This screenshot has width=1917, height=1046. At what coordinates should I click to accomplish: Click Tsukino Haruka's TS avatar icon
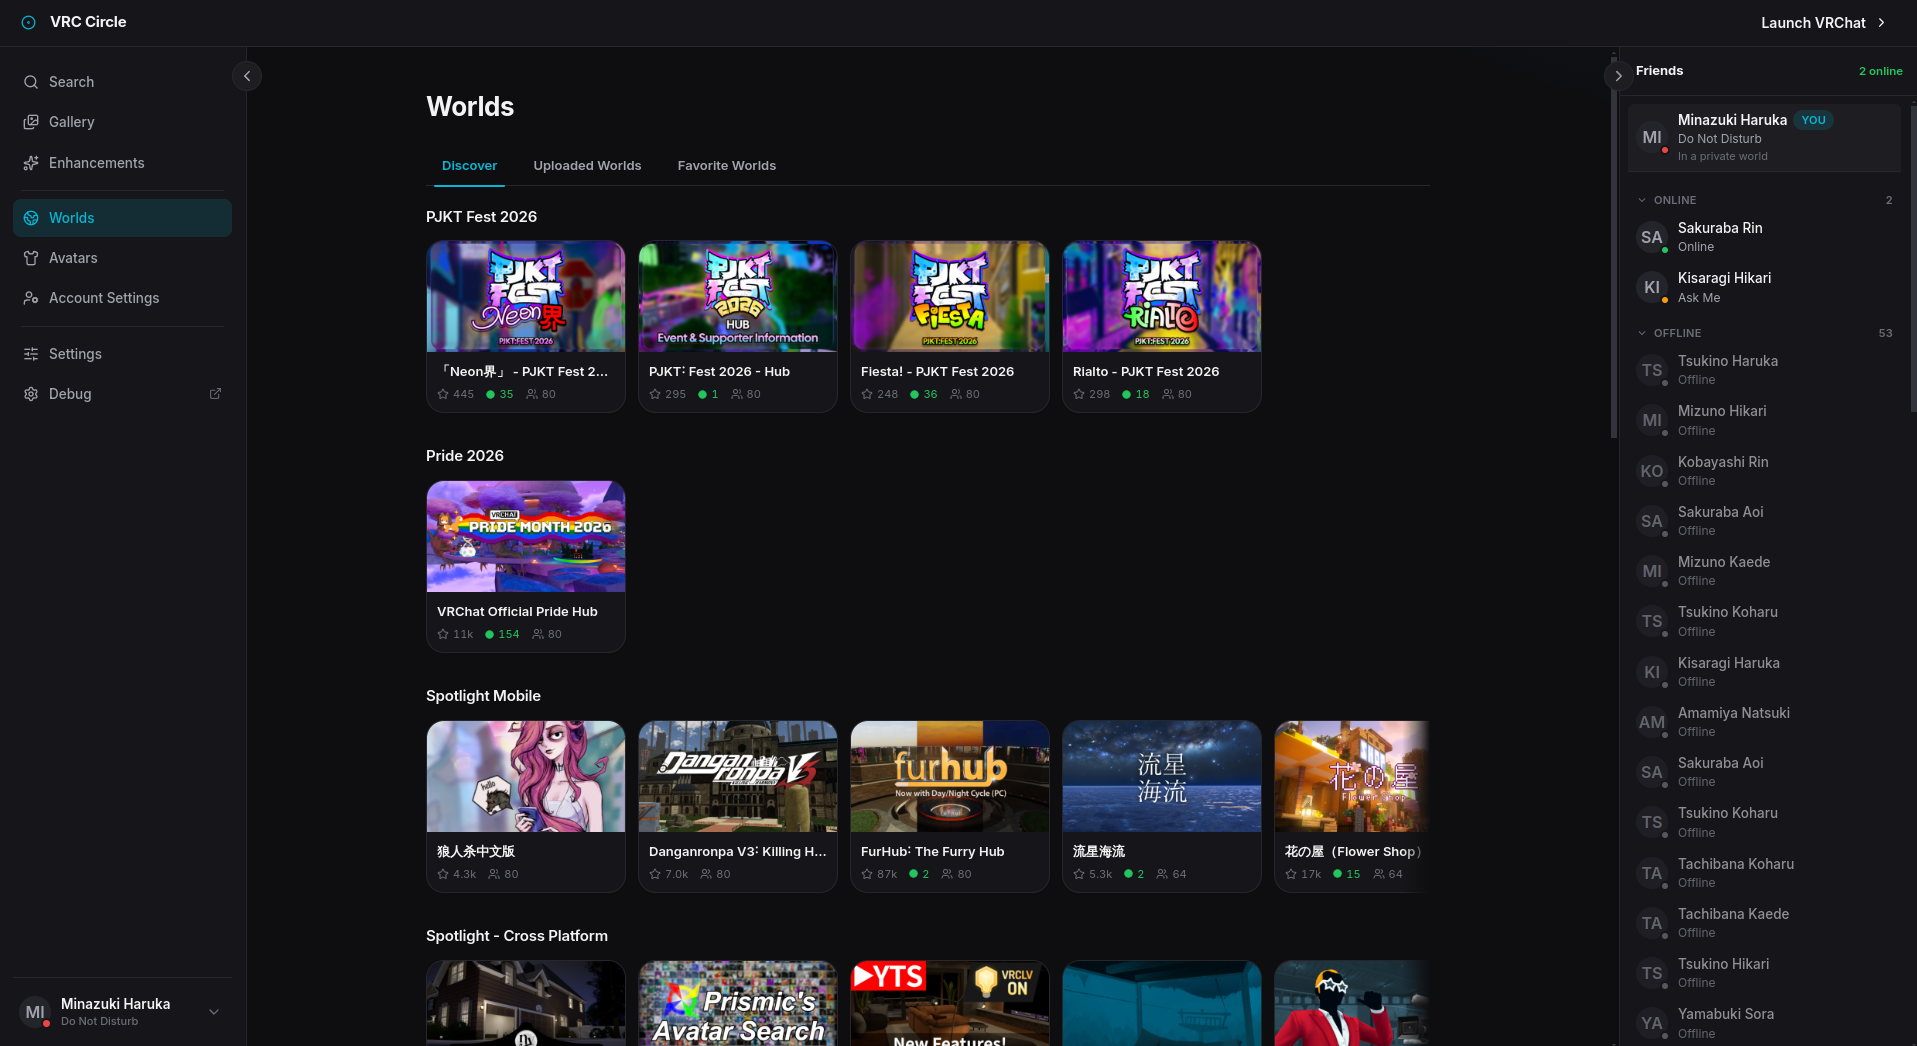[1652, 370]
